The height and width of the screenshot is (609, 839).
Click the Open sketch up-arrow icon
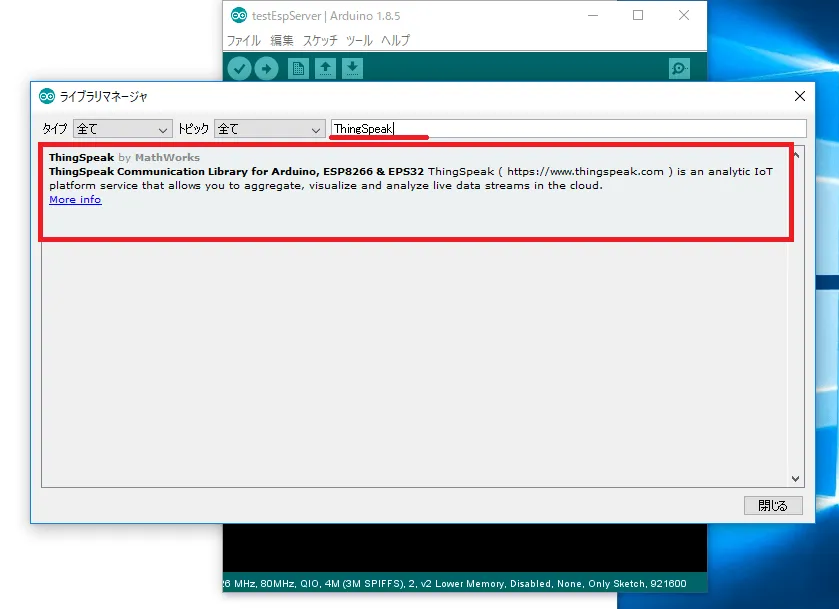pos(325,68)
